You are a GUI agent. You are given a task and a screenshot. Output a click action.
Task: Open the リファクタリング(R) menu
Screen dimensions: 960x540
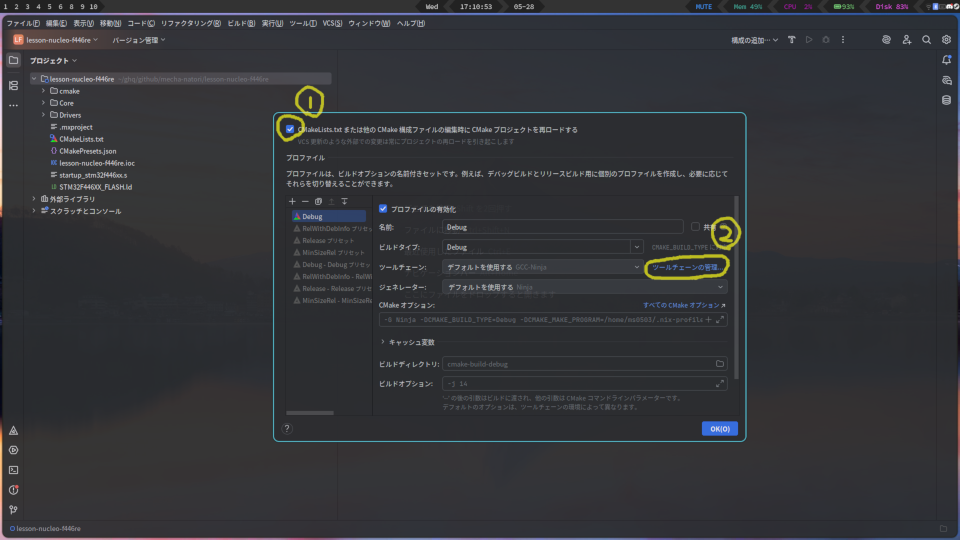(x=190, y=23)
